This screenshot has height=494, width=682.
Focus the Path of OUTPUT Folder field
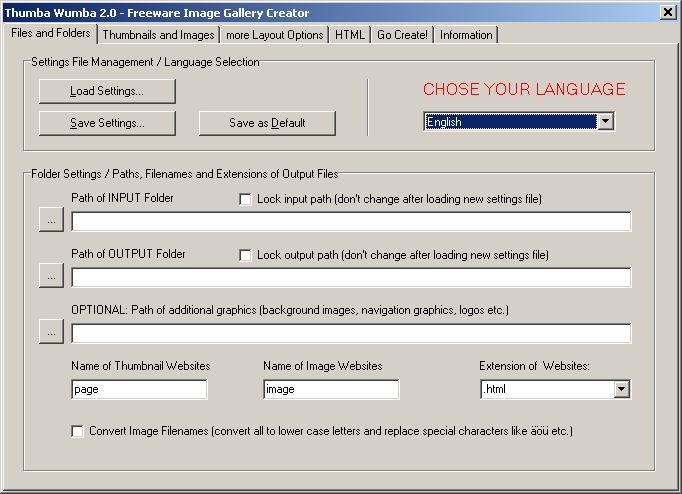point(351,277)
